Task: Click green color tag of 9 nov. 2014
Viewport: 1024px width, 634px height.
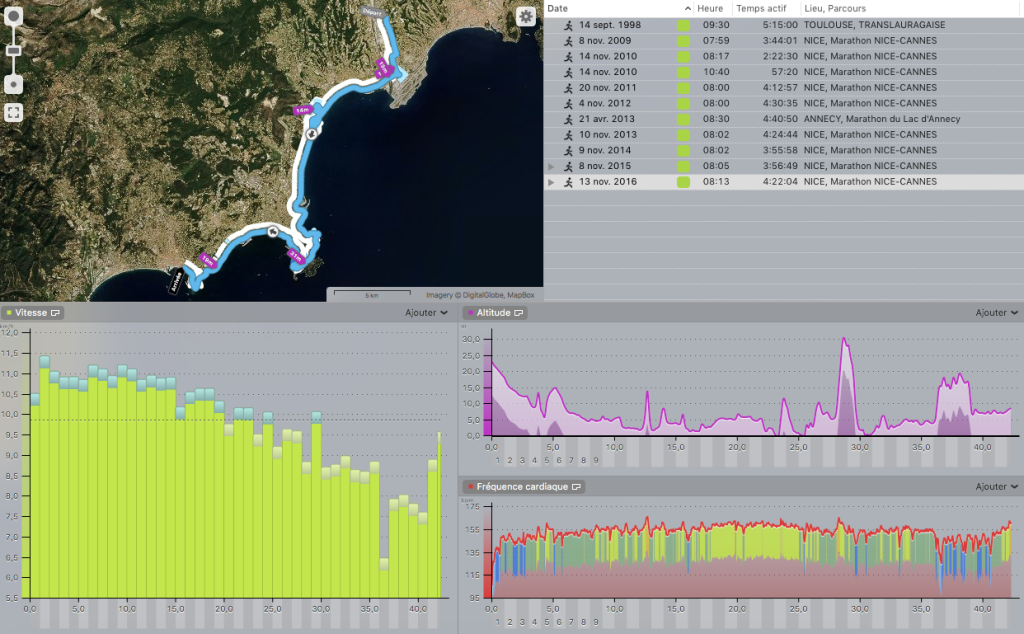Action: (683, 150)
